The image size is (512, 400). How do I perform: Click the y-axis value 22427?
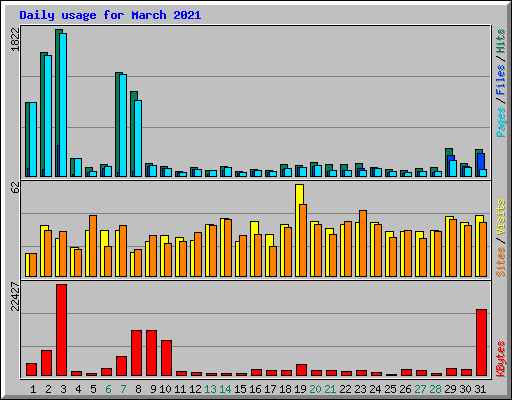[x=15, y=296]
